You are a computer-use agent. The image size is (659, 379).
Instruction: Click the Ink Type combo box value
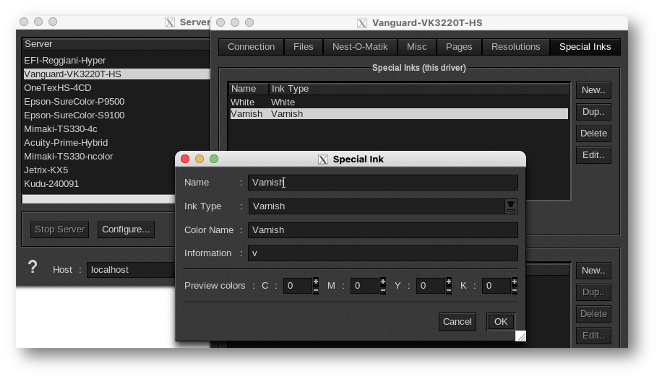click(x=377, y=206)
